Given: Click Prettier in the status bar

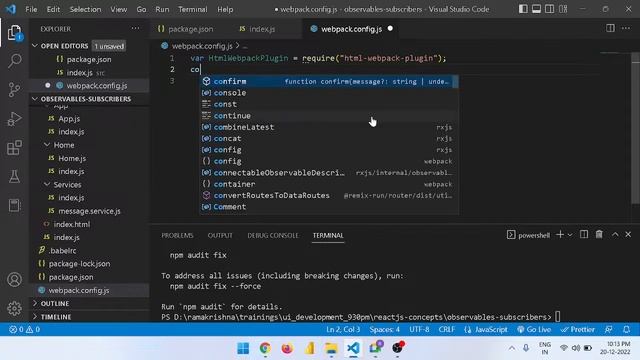Looking at the screenshot, I should coord(578,329).
